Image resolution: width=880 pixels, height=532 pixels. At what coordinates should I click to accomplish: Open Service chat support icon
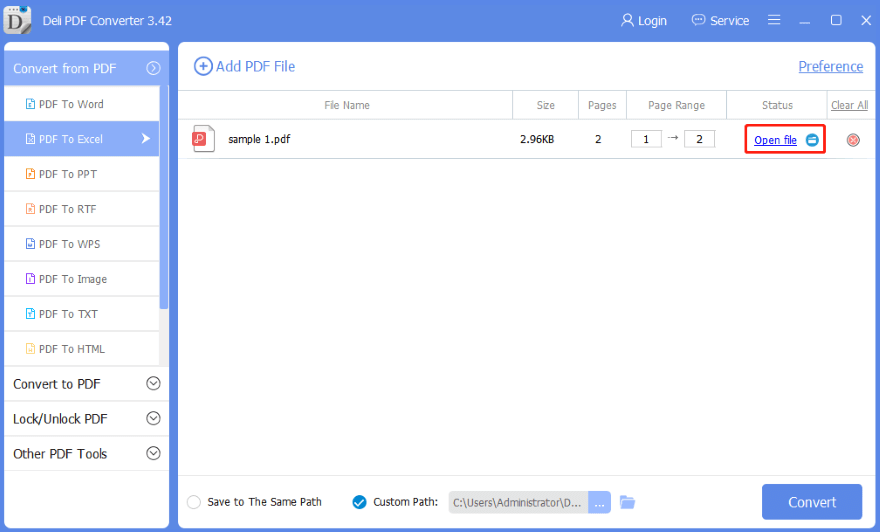698,20
